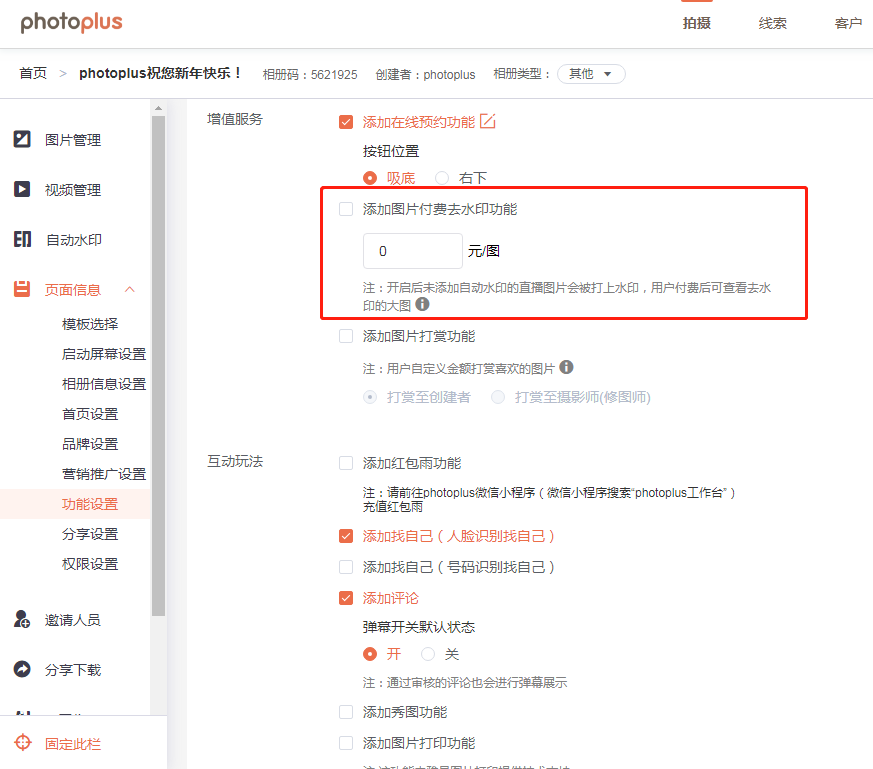Click edit icon beside 添加在线预约功能

coord(488,121)
